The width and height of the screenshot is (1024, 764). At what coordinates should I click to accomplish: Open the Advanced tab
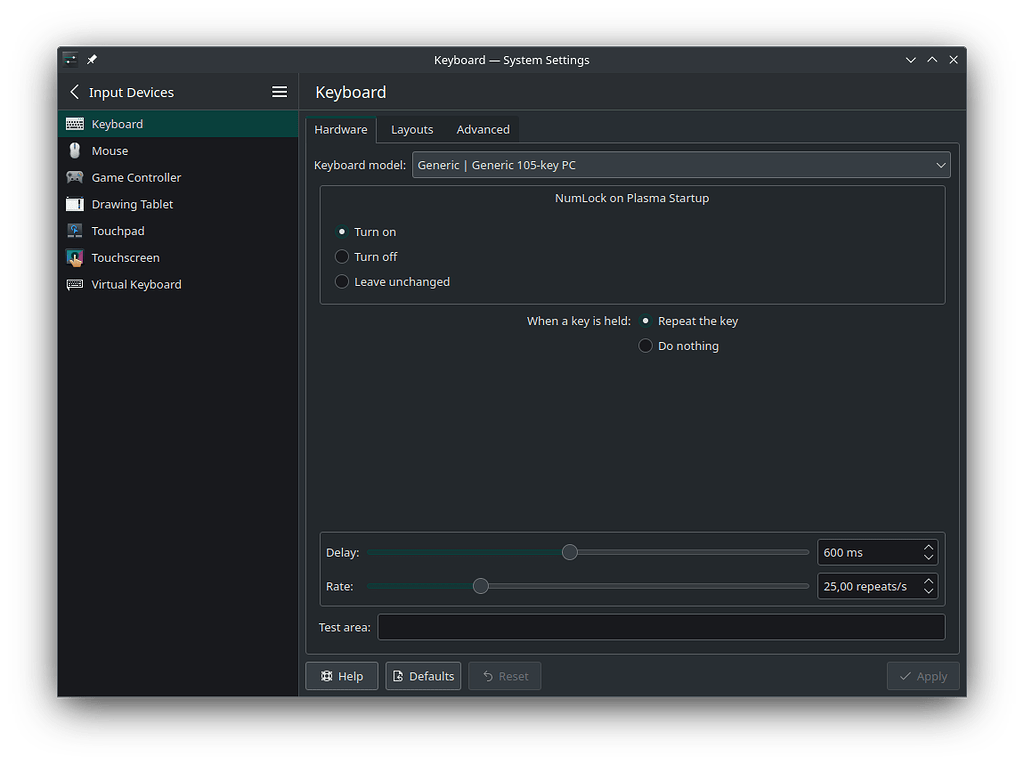point(483,129)
